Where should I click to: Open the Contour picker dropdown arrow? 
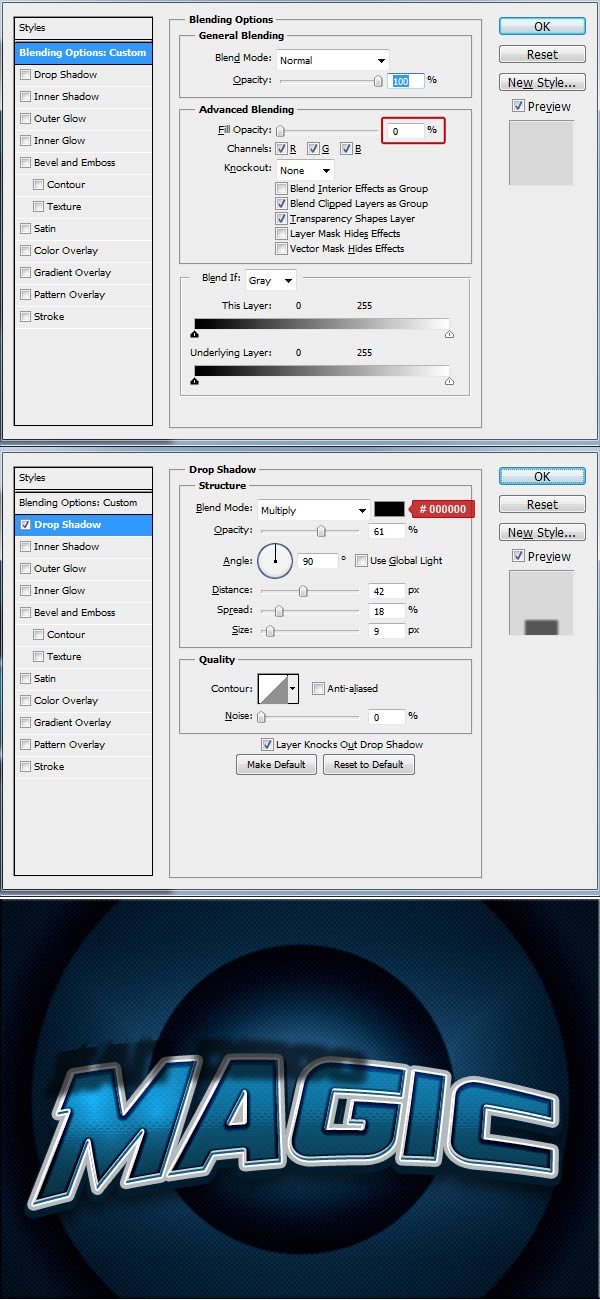coord(293,688)
